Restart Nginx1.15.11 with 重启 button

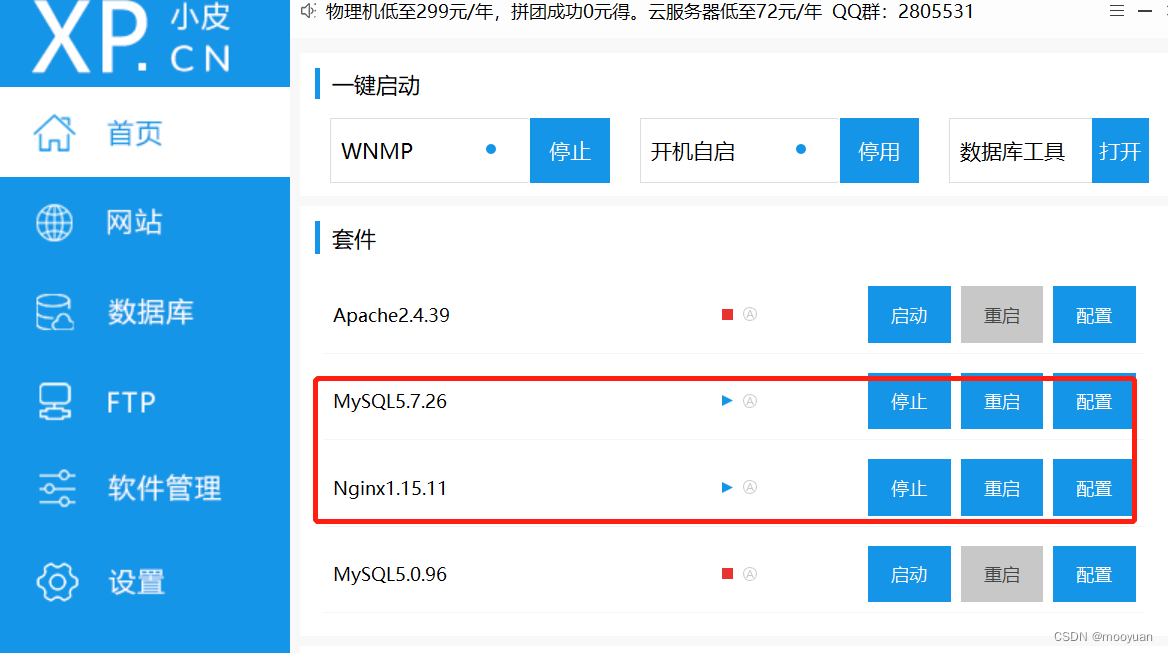(x=1002, y=488)
